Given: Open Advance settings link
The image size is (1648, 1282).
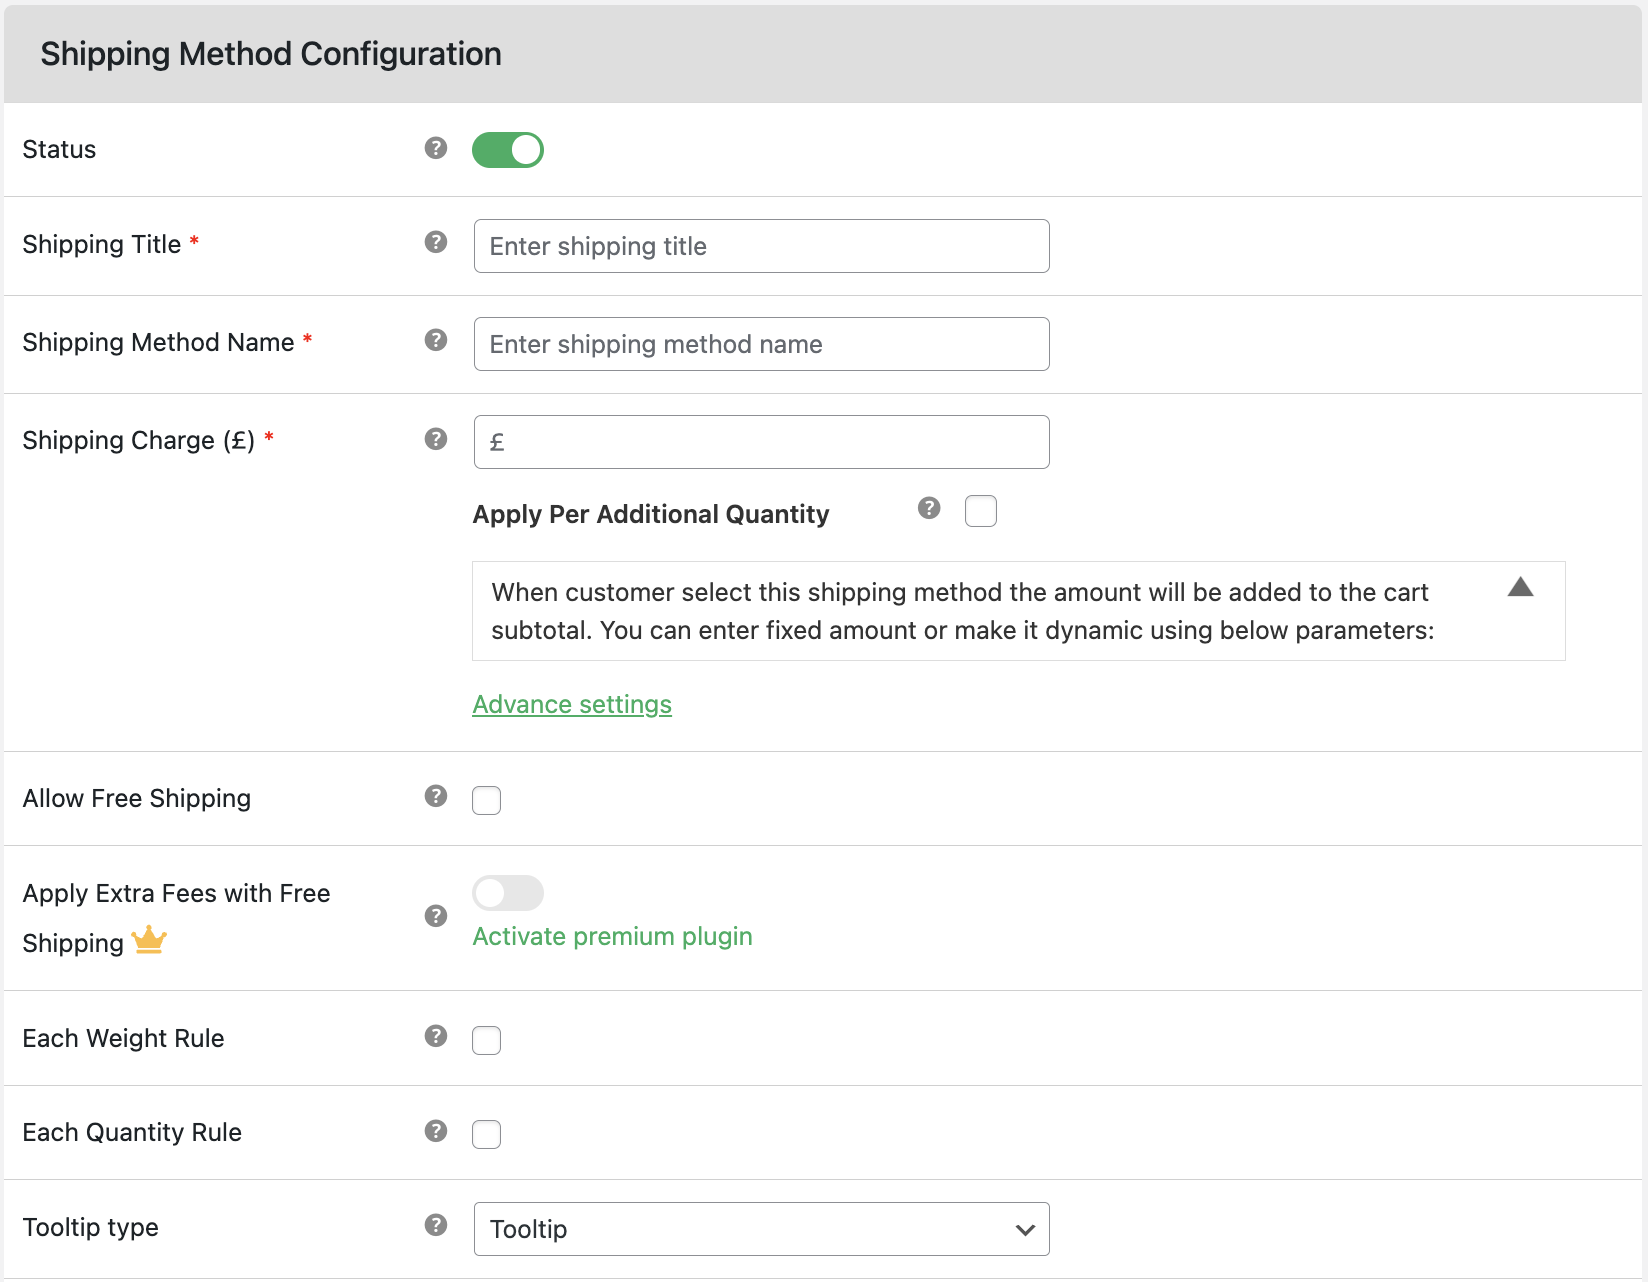Looking at the screenshot, I should click(x=572, y=704).
